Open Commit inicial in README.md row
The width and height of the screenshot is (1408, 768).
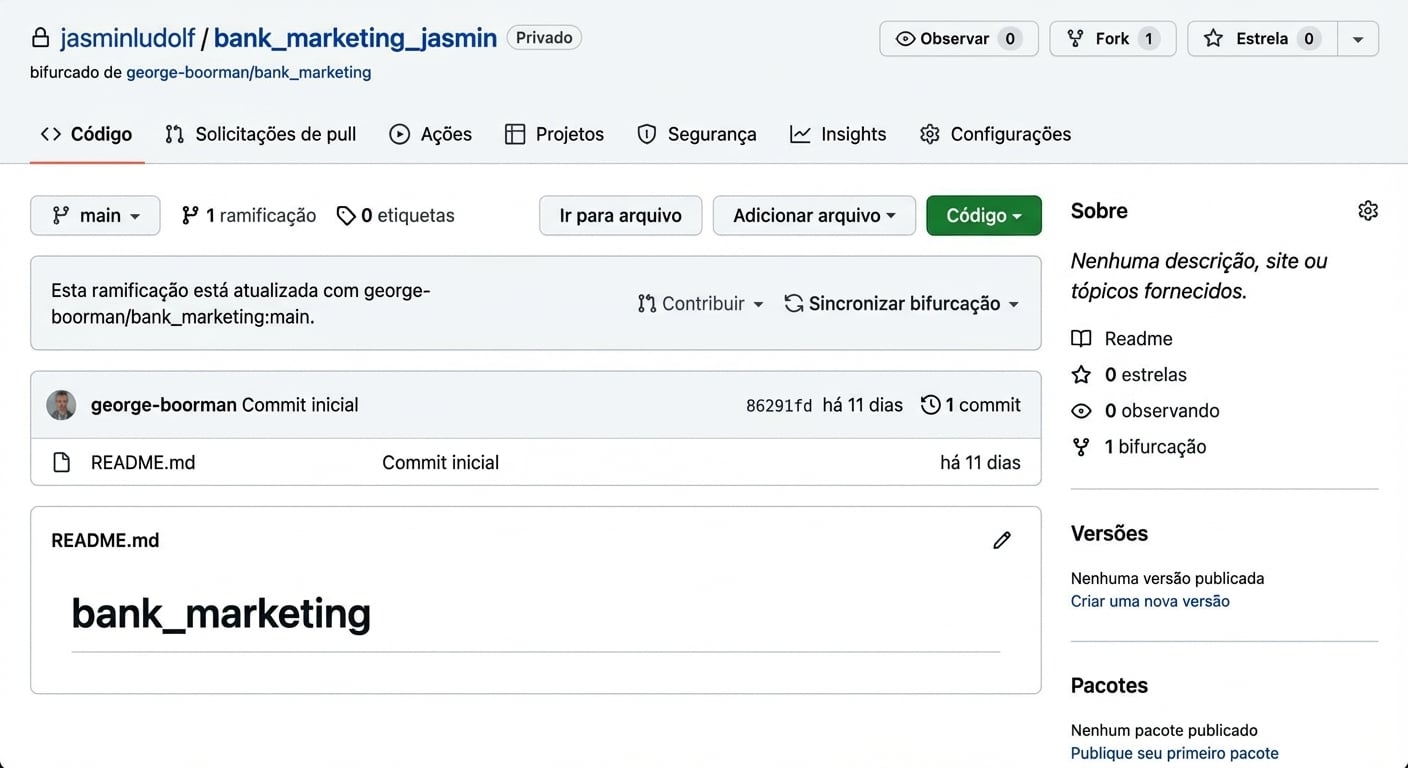440,462
